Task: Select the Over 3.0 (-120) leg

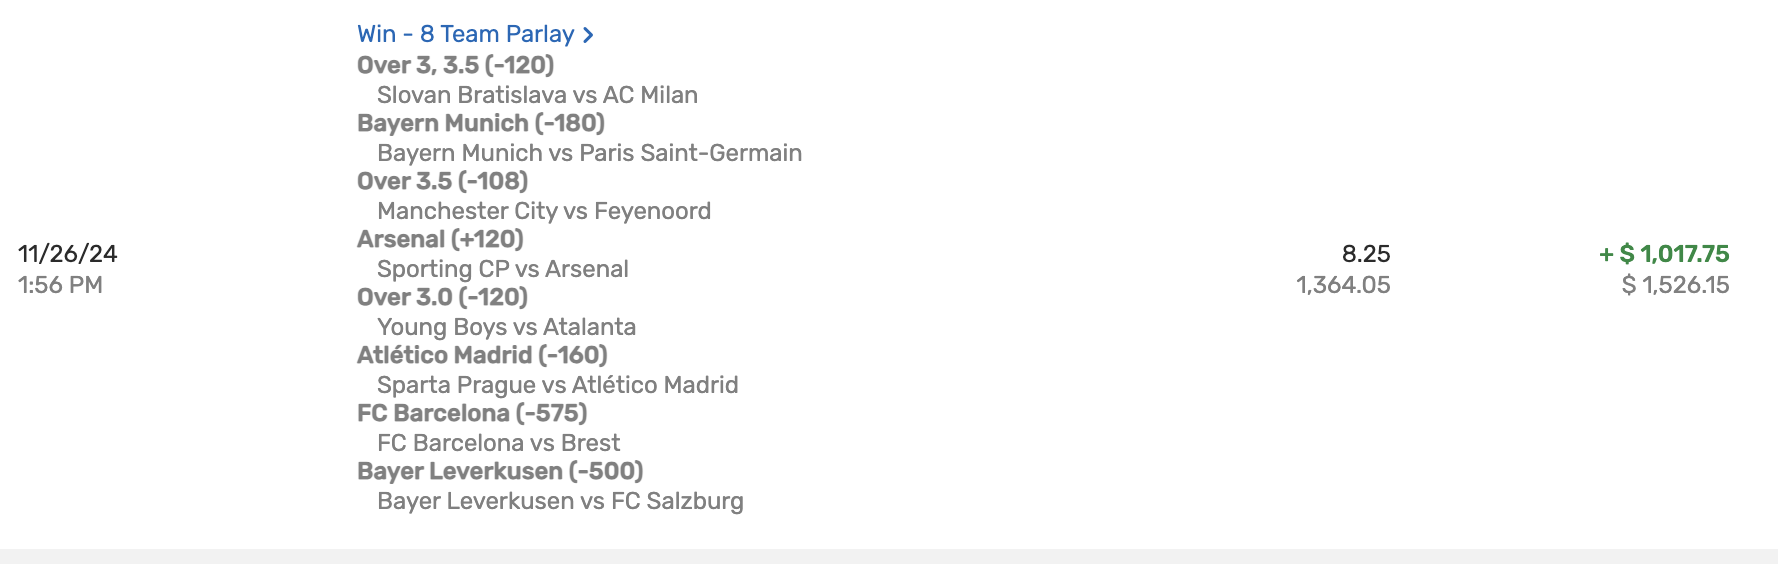Action: [442, 297]
